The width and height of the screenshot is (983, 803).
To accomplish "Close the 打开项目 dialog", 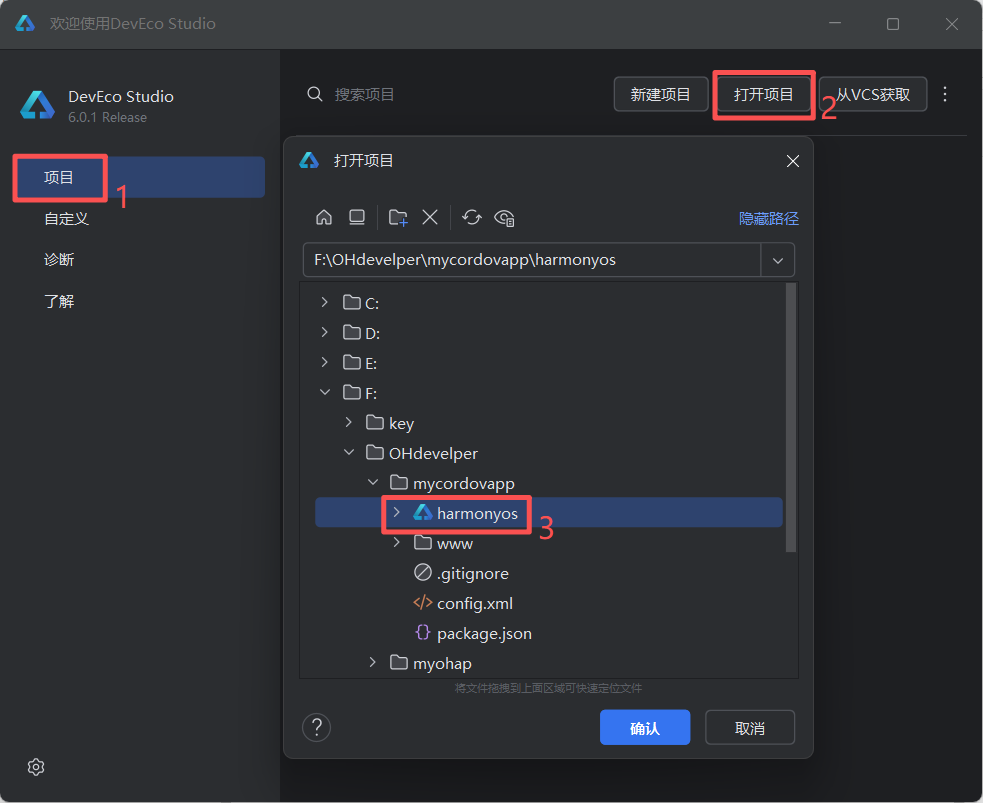I will tap(792, 161).
